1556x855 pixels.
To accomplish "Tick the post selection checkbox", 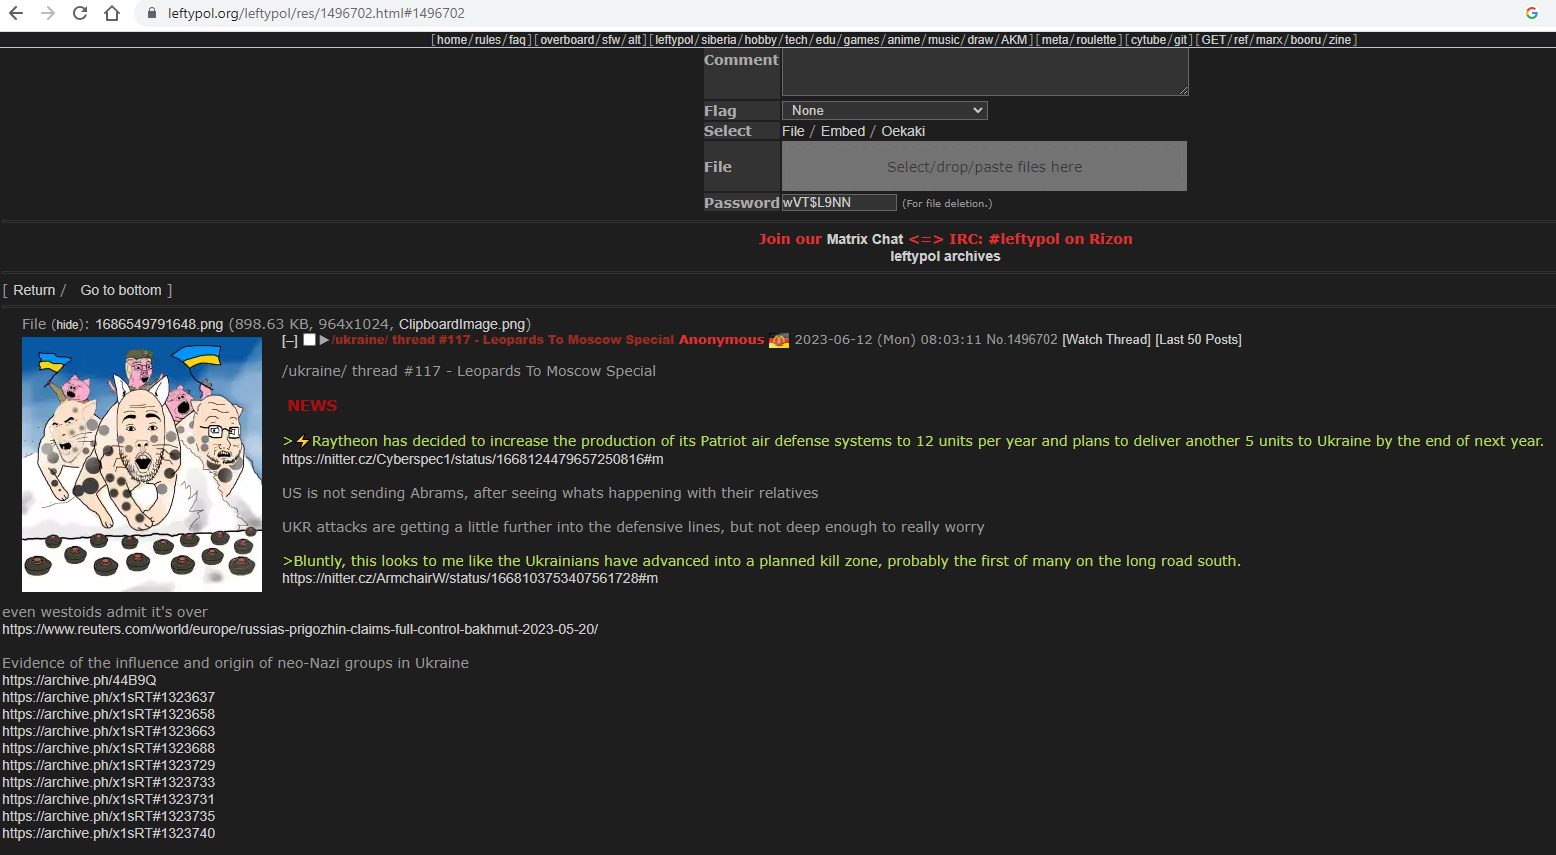I will [x=309, y=340].
